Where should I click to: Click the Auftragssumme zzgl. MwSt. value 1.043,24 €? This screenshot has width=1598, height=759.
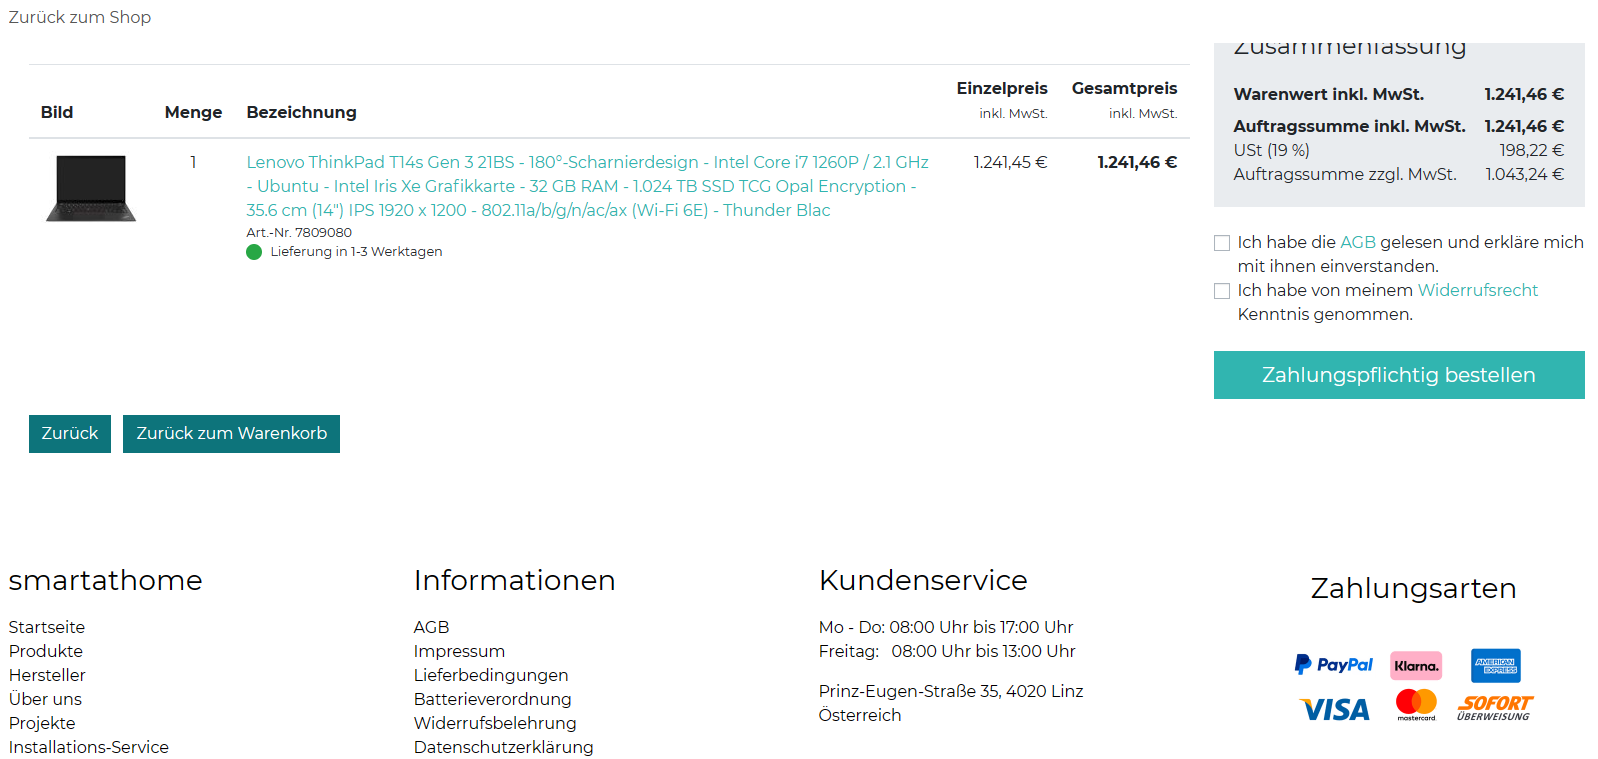(1525, 174)
